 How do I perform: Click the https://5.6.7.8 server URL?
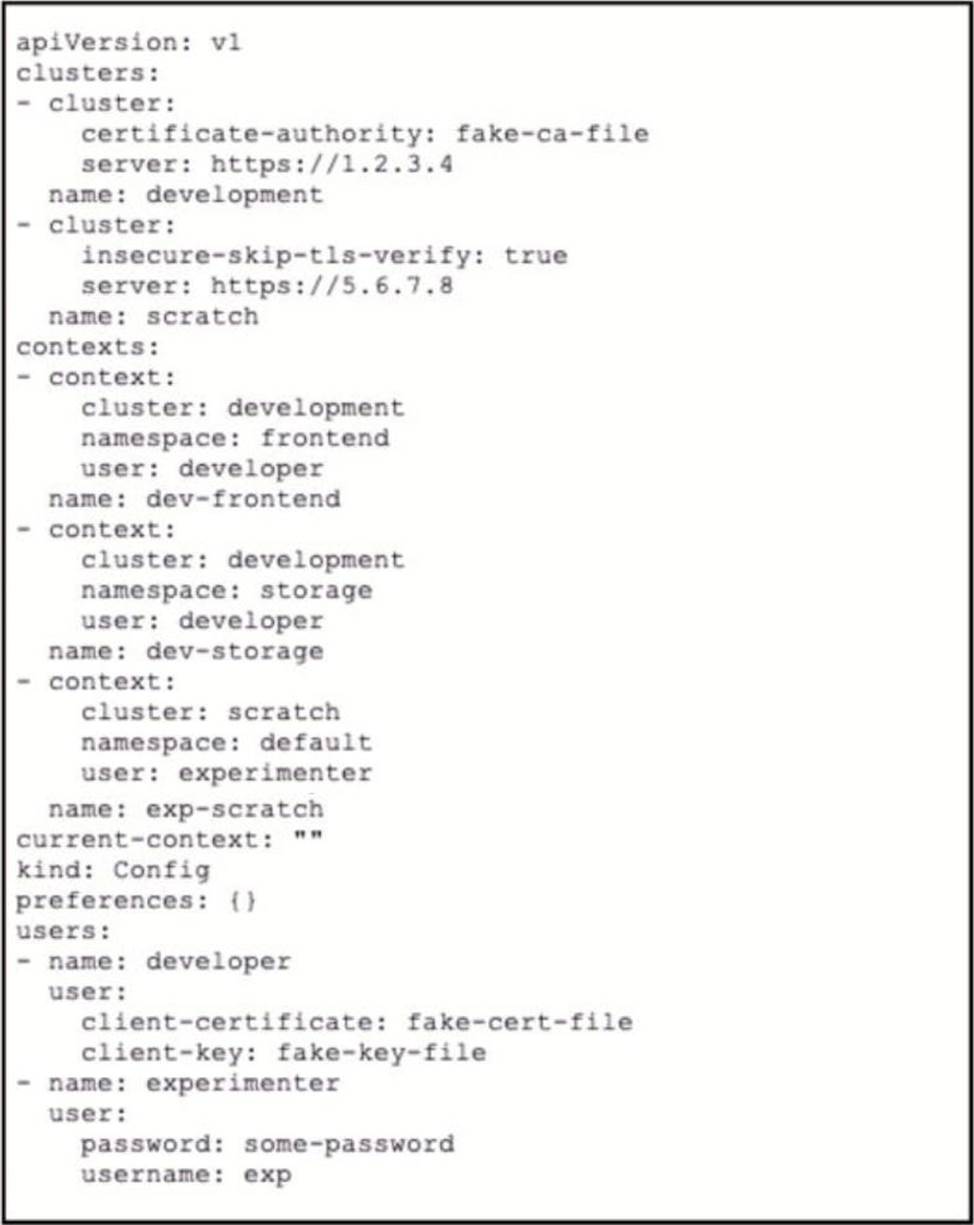pyautogui.click(x=331, y=286)
